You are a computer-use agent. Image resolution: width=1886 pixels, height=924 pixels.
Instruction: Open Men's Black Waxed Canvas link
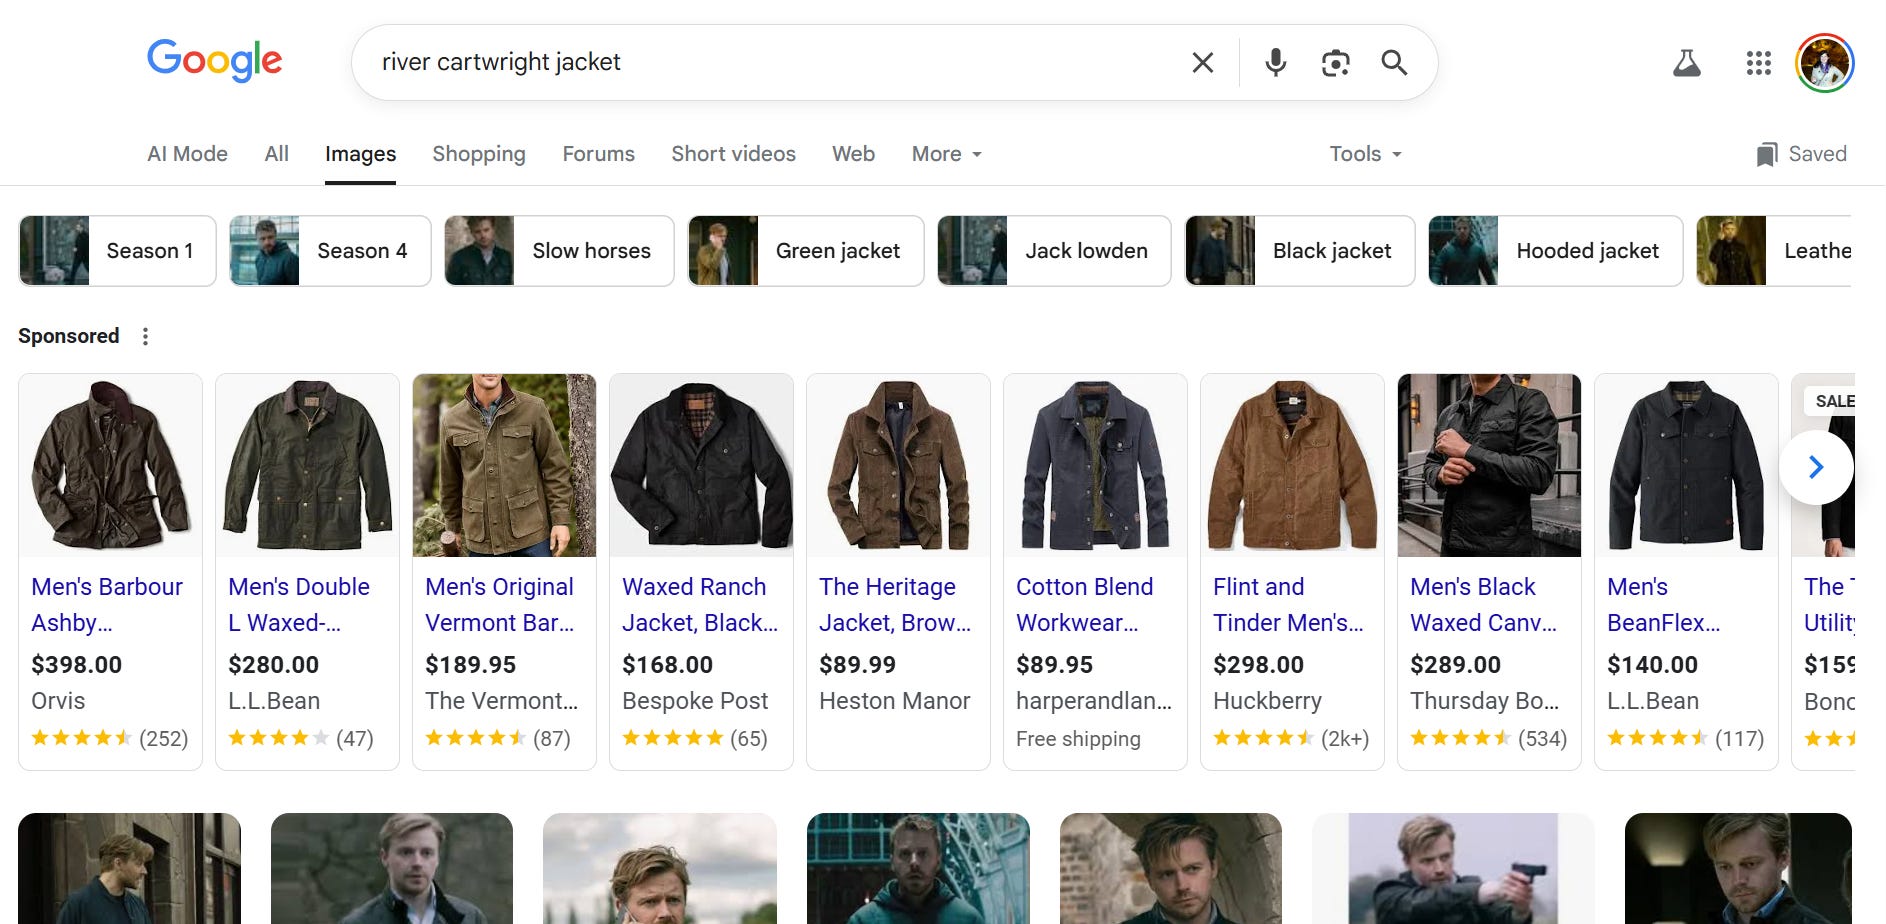coord(1483,605)
